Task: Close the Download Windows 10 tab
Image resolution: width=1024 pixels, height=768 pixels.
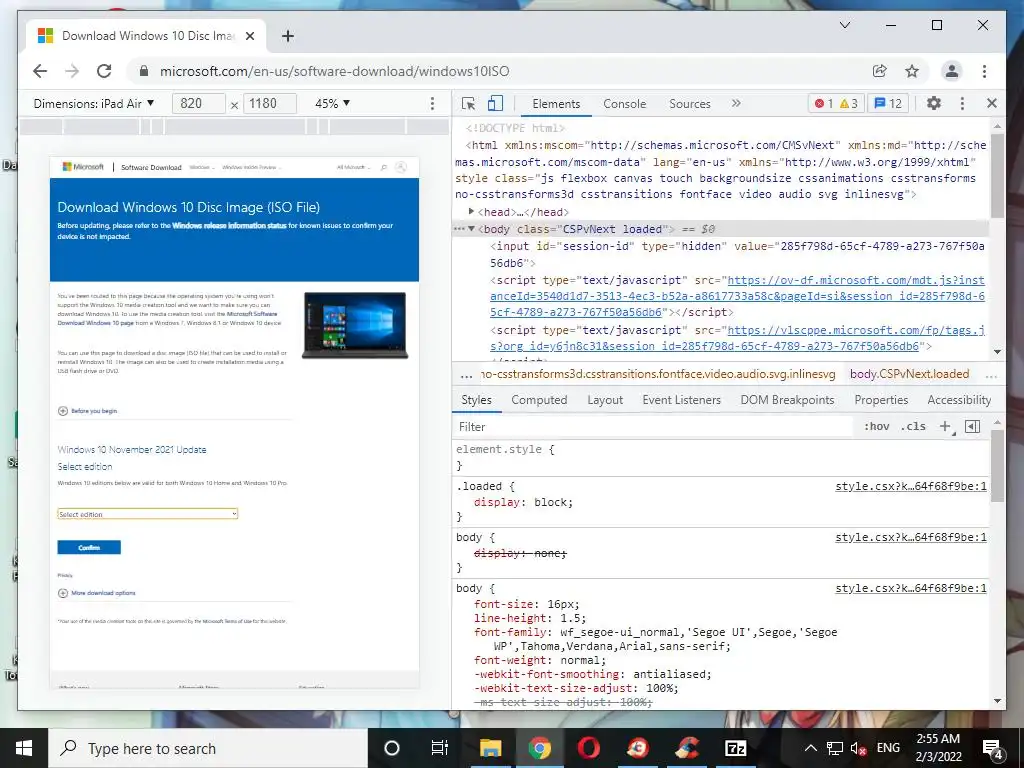Action: [249, 36]
